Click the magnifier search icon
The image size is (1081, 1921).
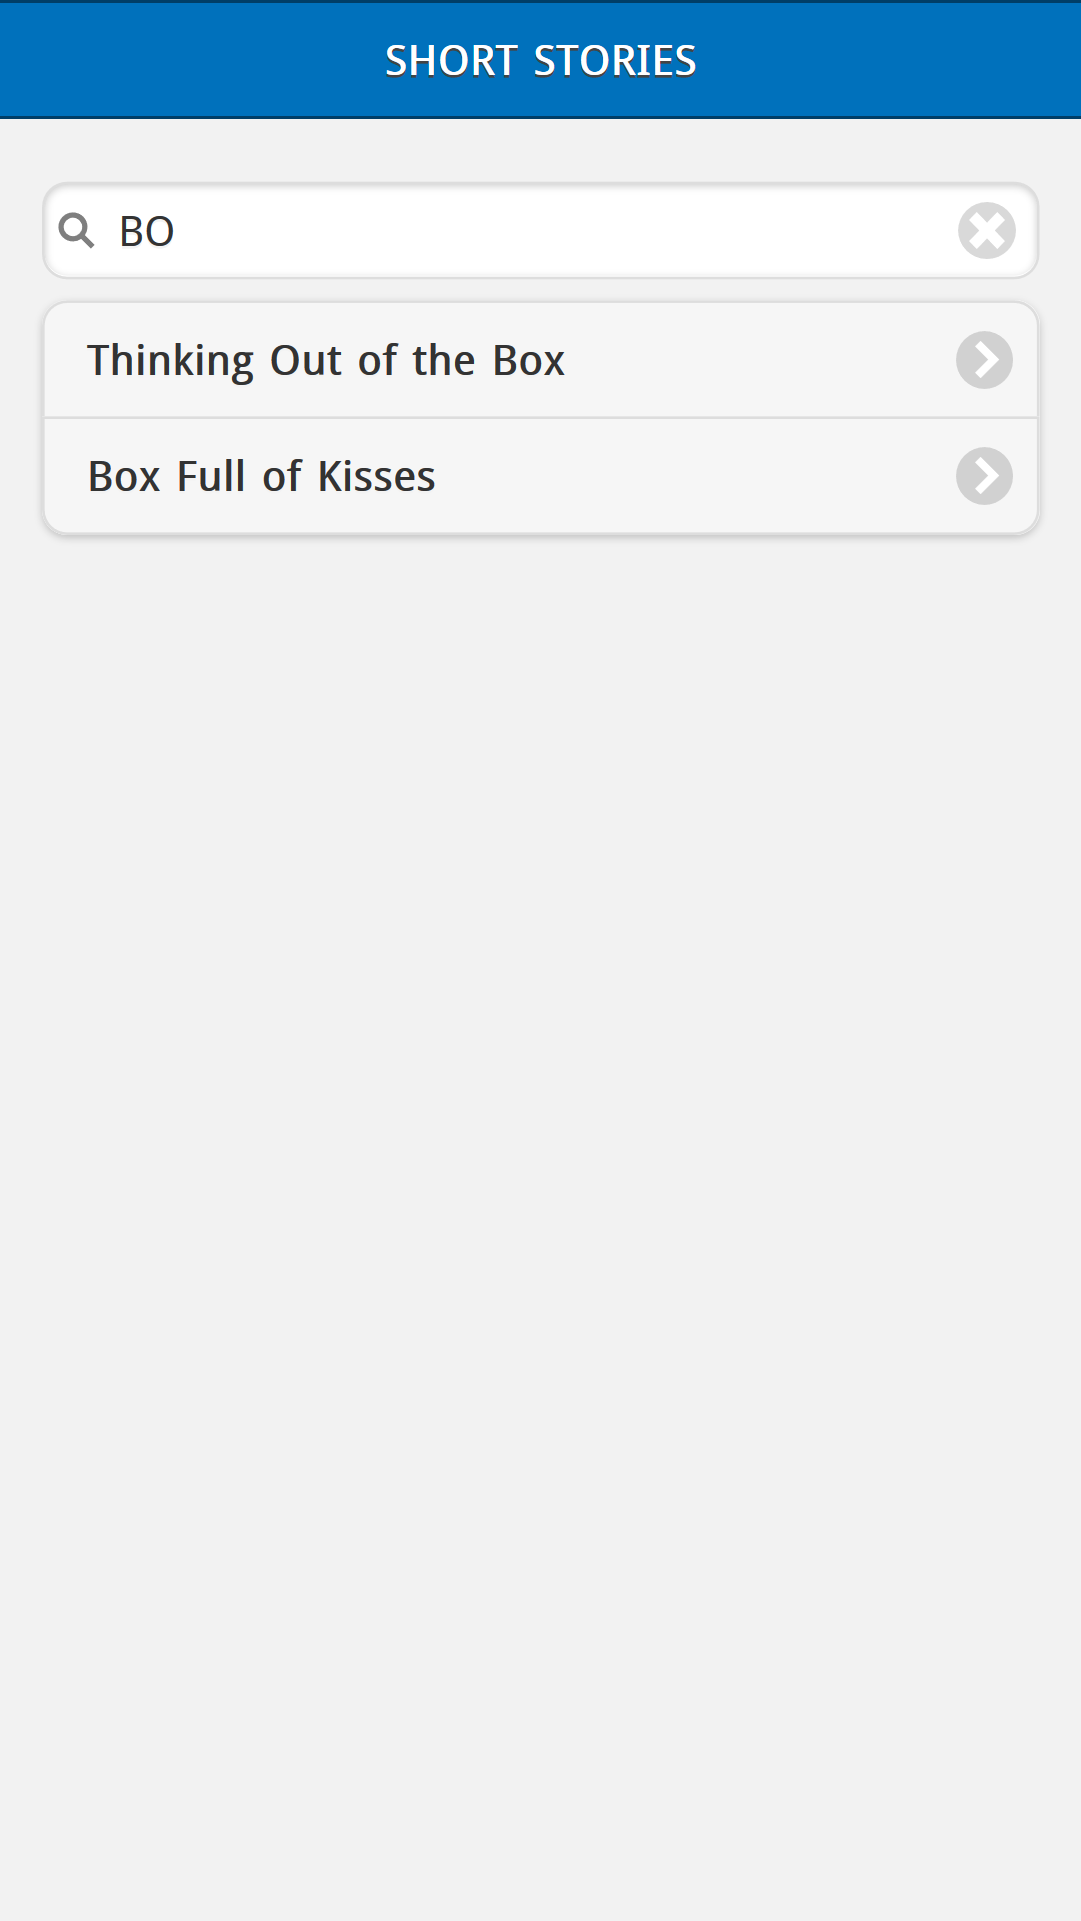(76, 231)
